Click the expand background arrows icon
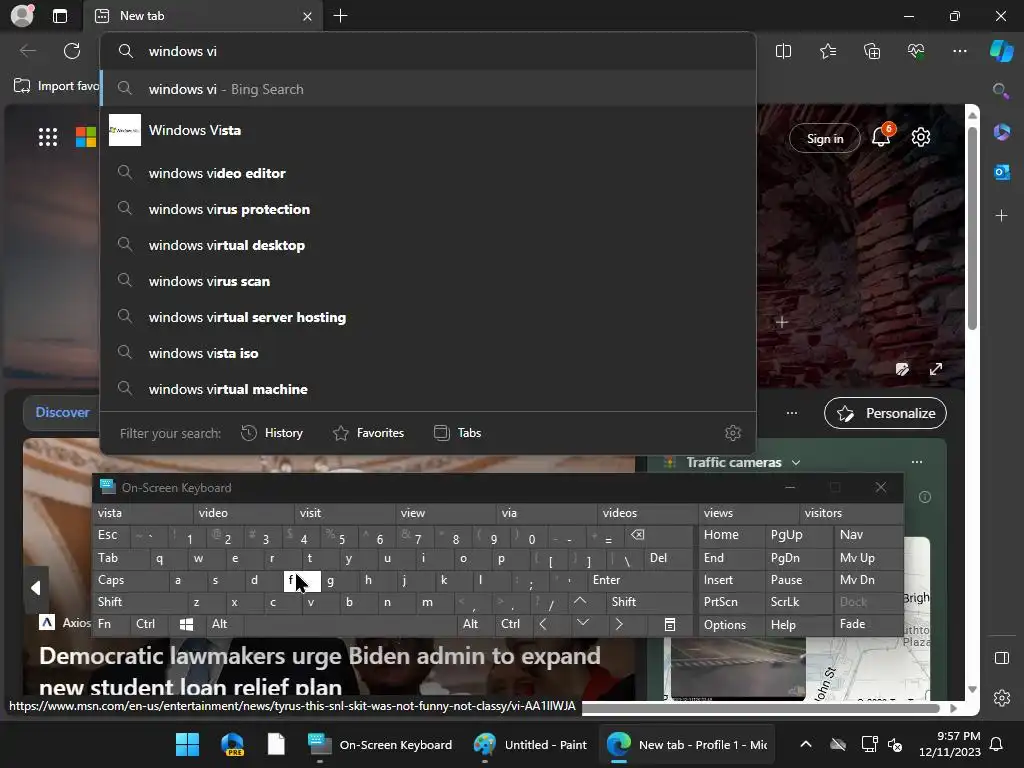The width and height of the screenshot is (1024, 768). pyautogui.click(x=936, y=369)
